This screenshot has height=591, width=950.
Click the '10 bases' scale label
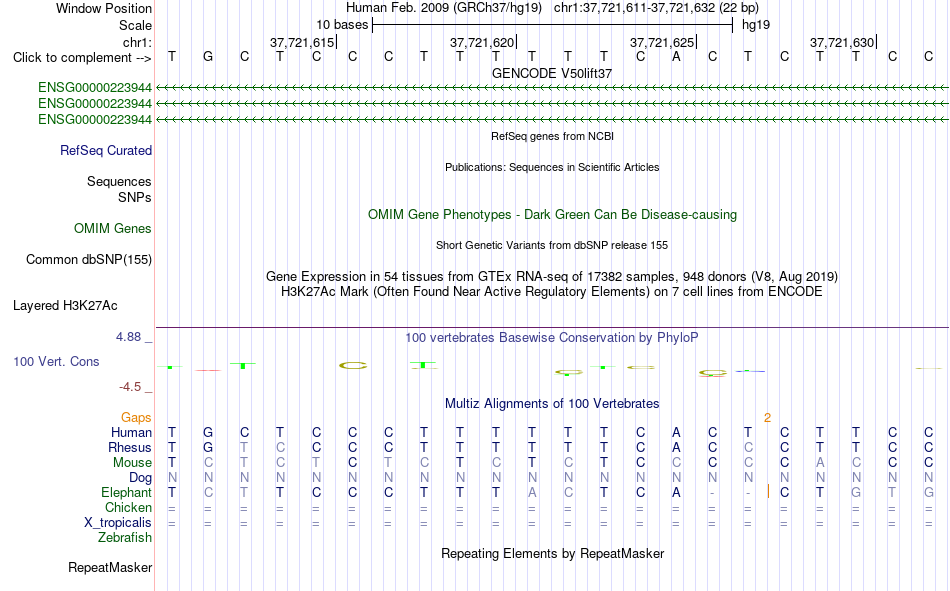click(342, 25)
